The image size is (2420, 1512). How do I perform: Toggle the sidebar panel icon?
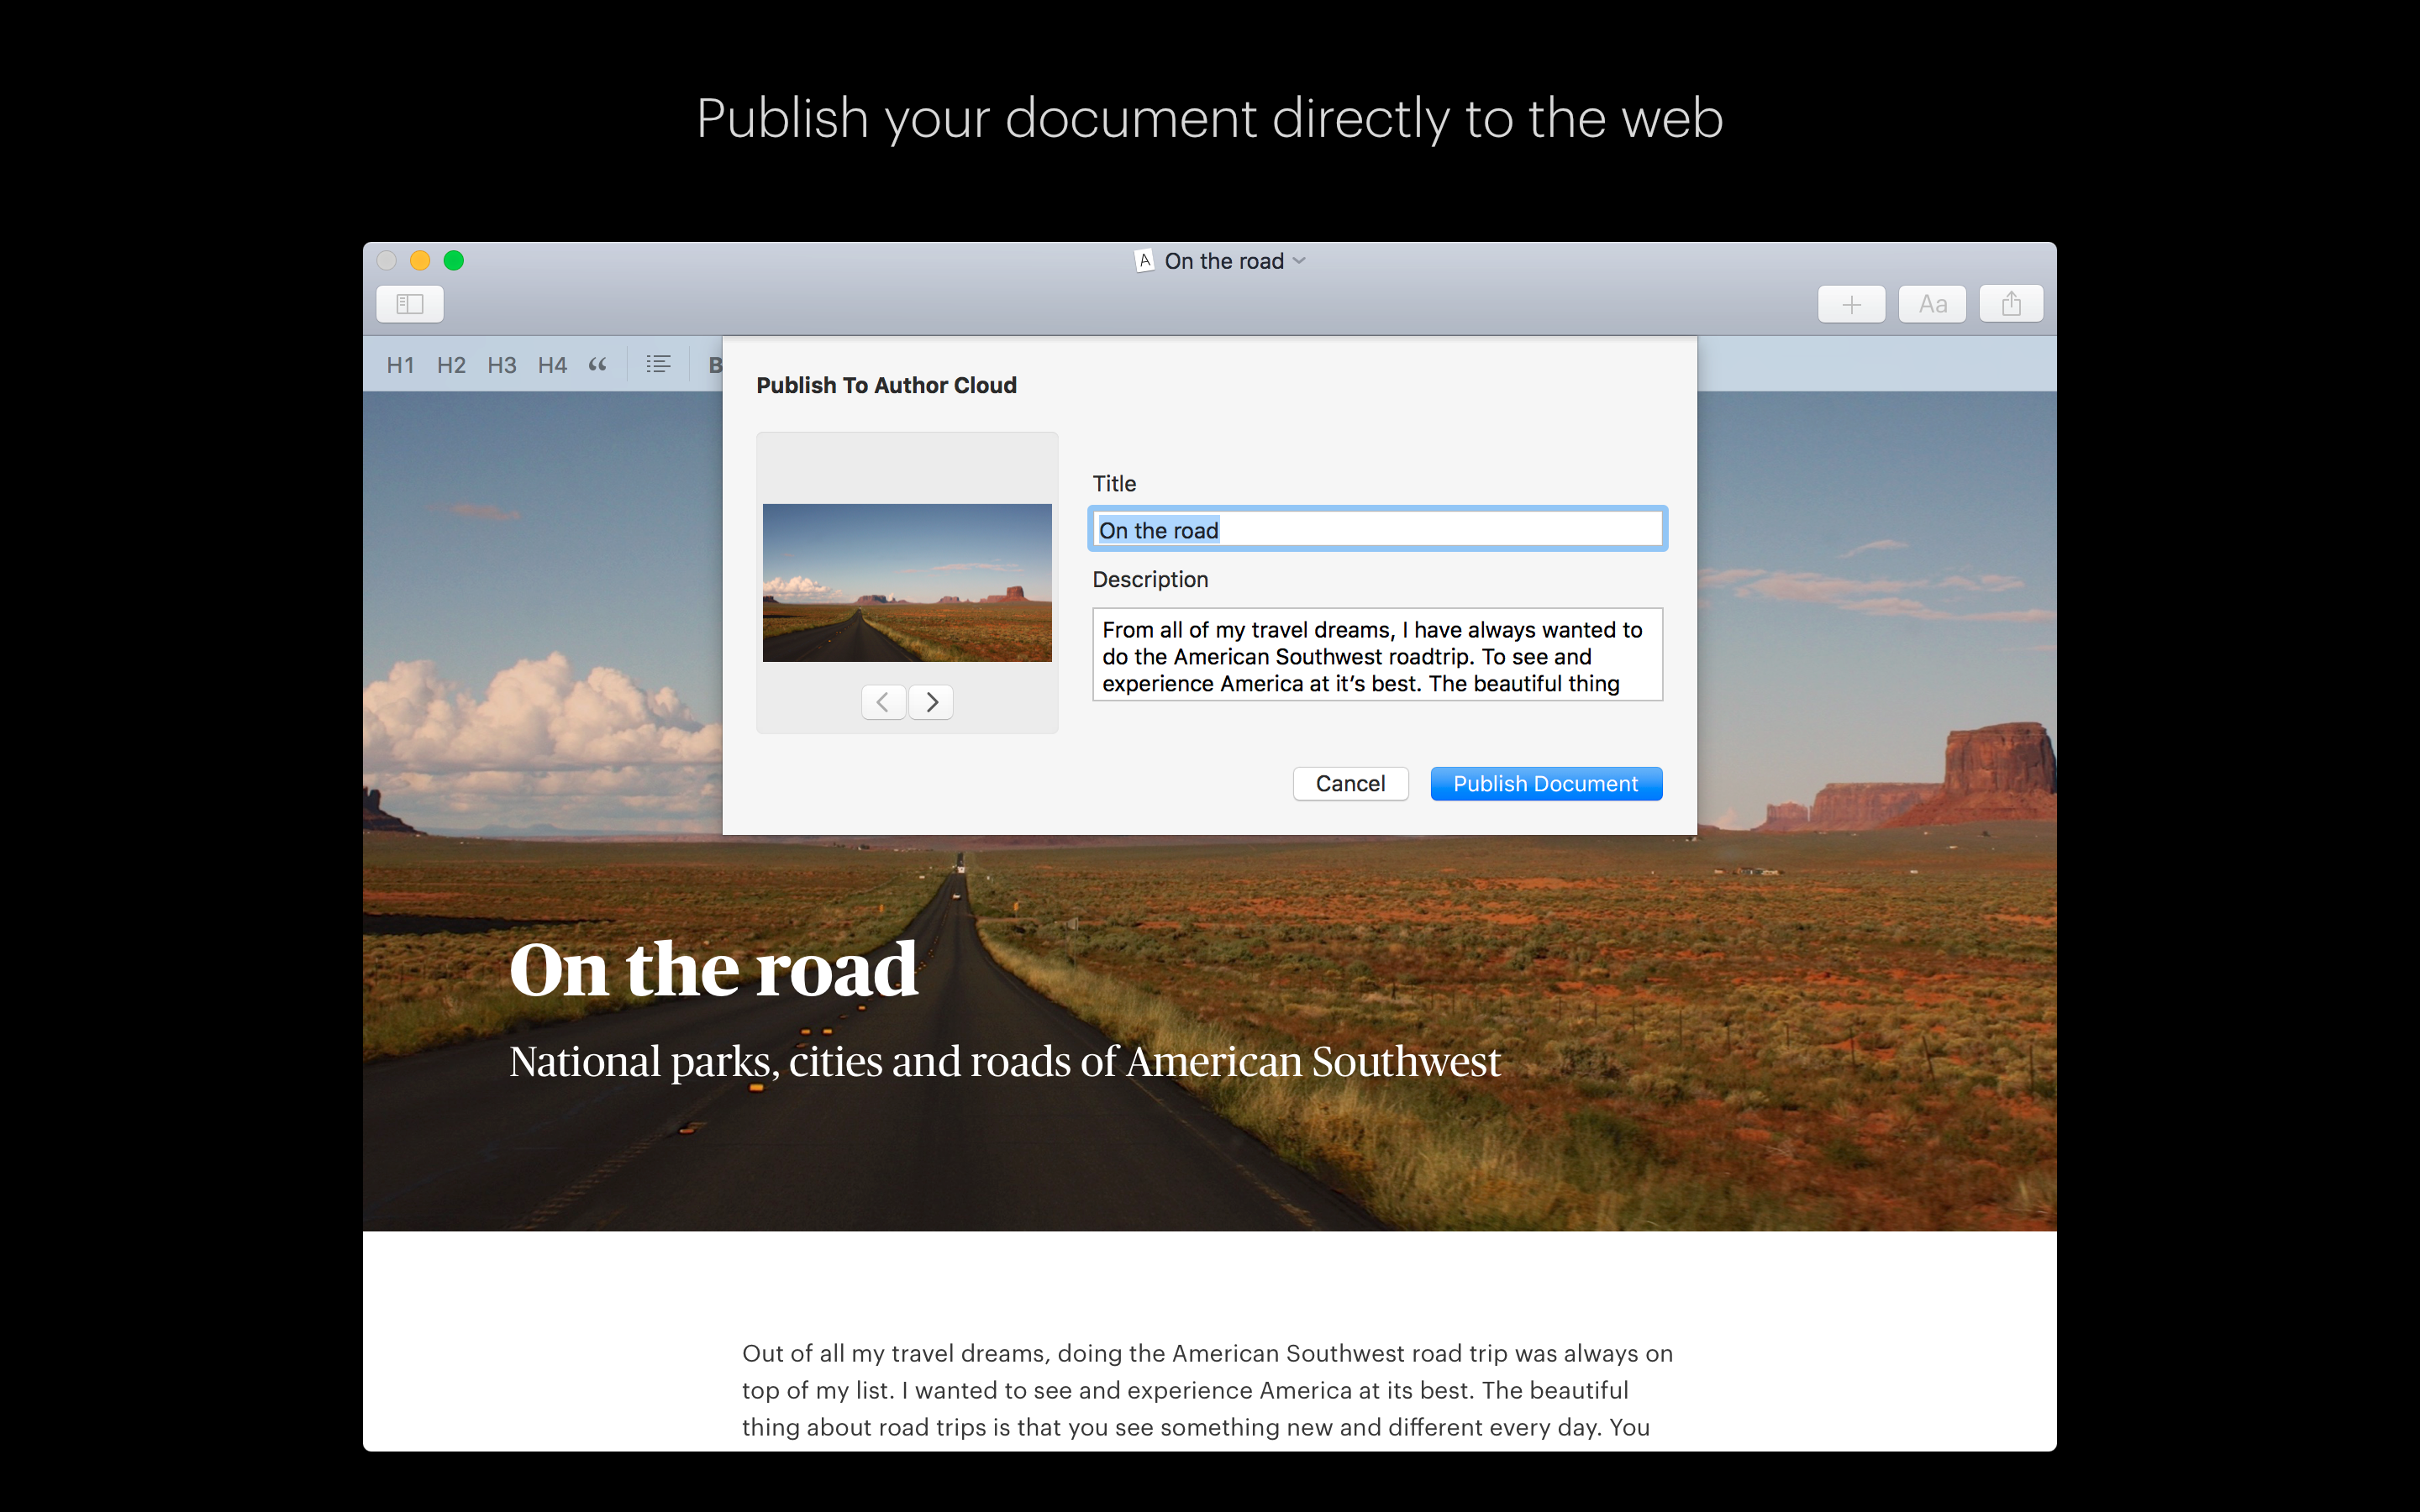410,304
